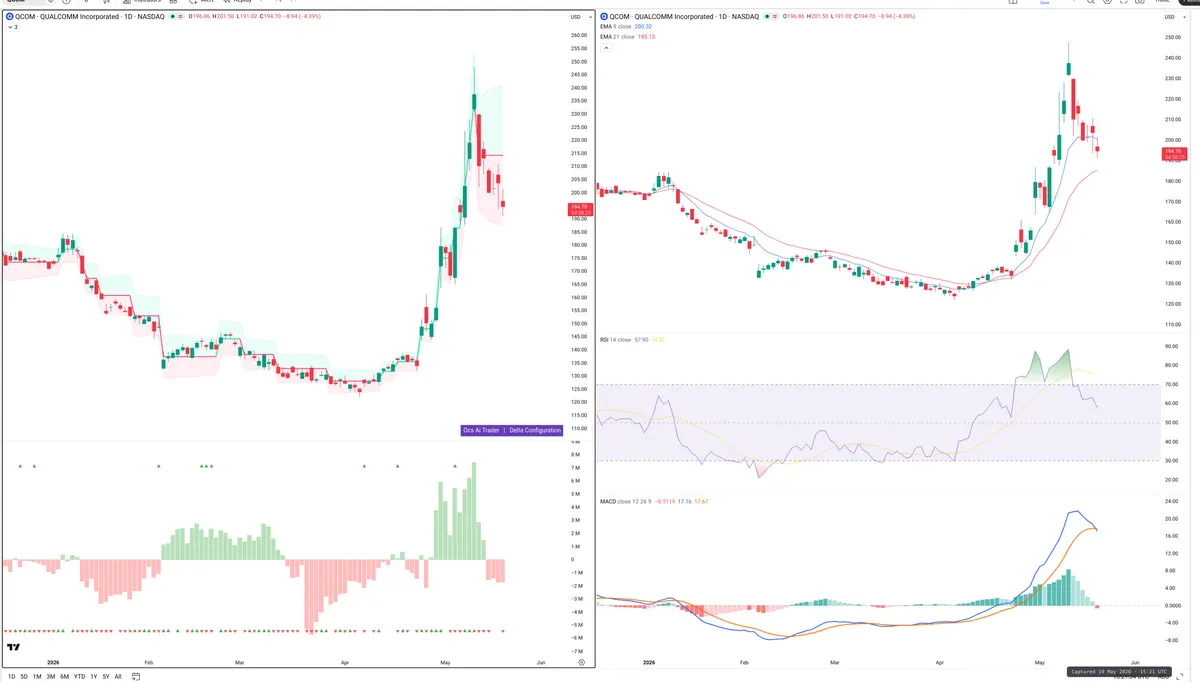Select All date range
Screen dimensions: 1200x683
[x=118, y=677]
